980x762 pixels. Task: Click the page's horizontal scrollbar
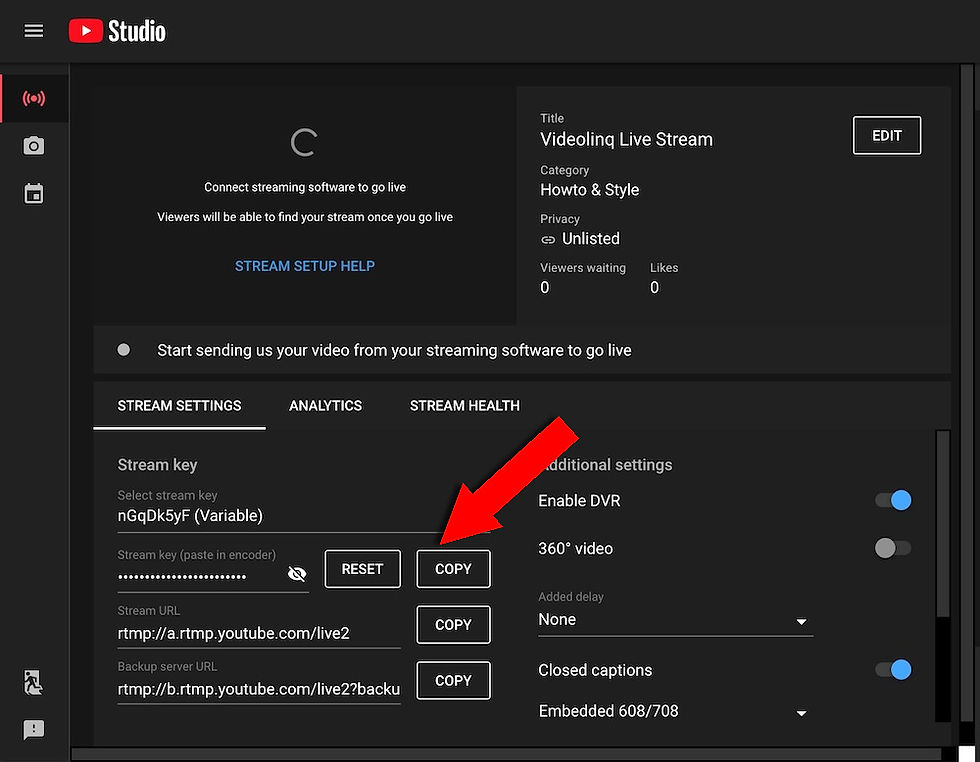coord(506,754)
